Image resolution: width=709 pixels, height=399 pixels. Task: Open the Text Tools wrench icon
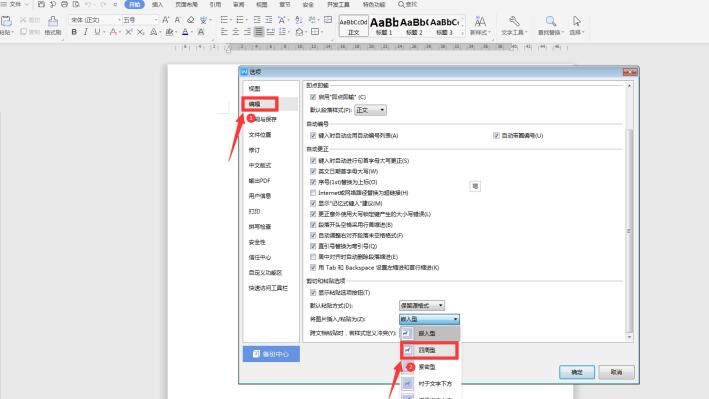514,21
